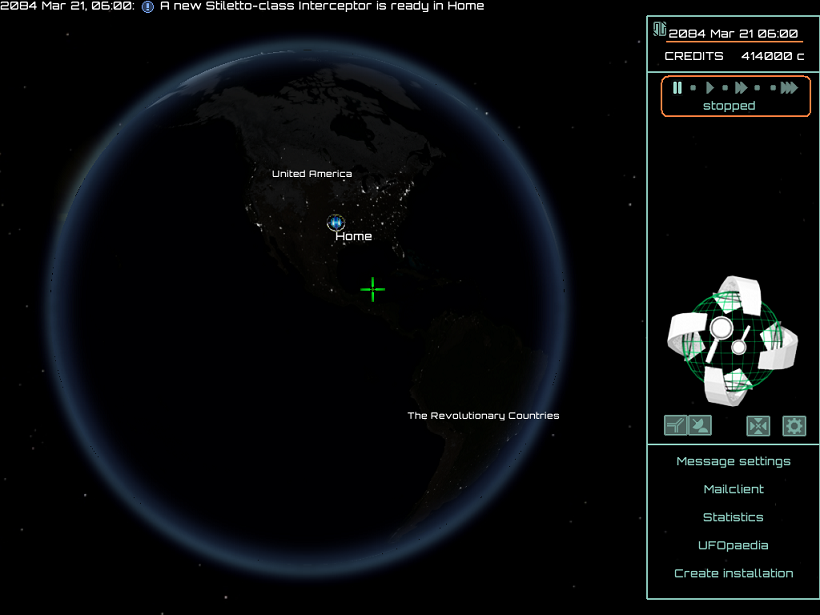Screen dimensions: 820x615
Task: Click the green crosshair marker on globe
Action: (373, 289)
